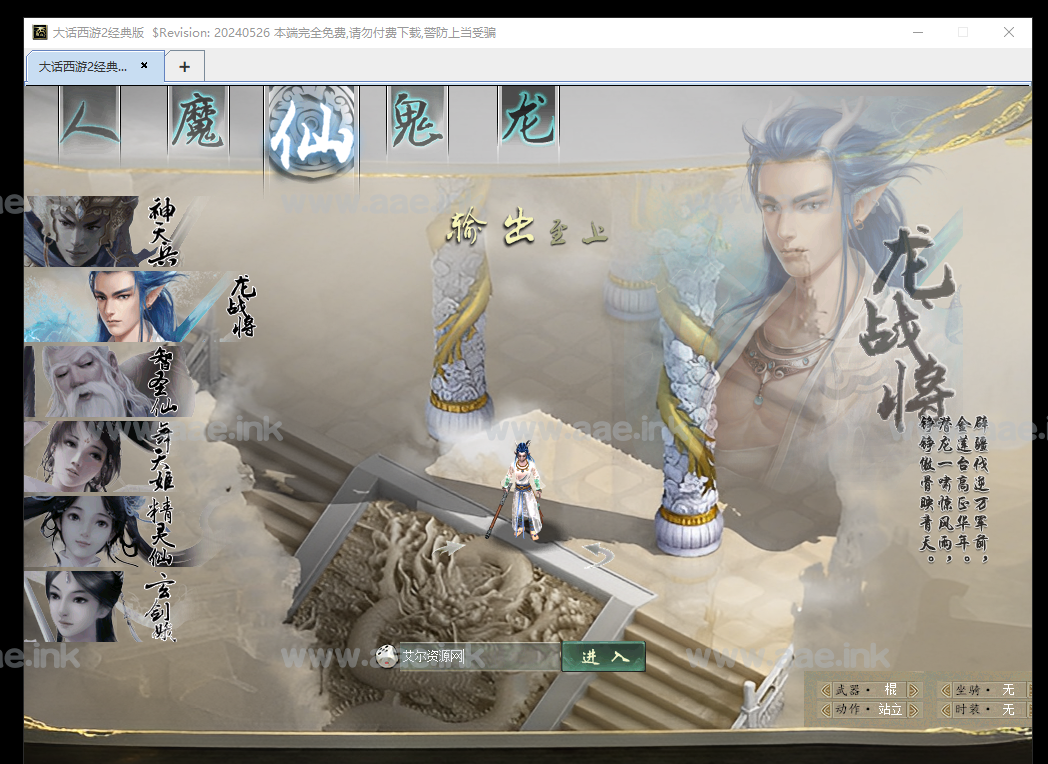
Task: Open a new tab with plus button
Action: click(184, 67)
